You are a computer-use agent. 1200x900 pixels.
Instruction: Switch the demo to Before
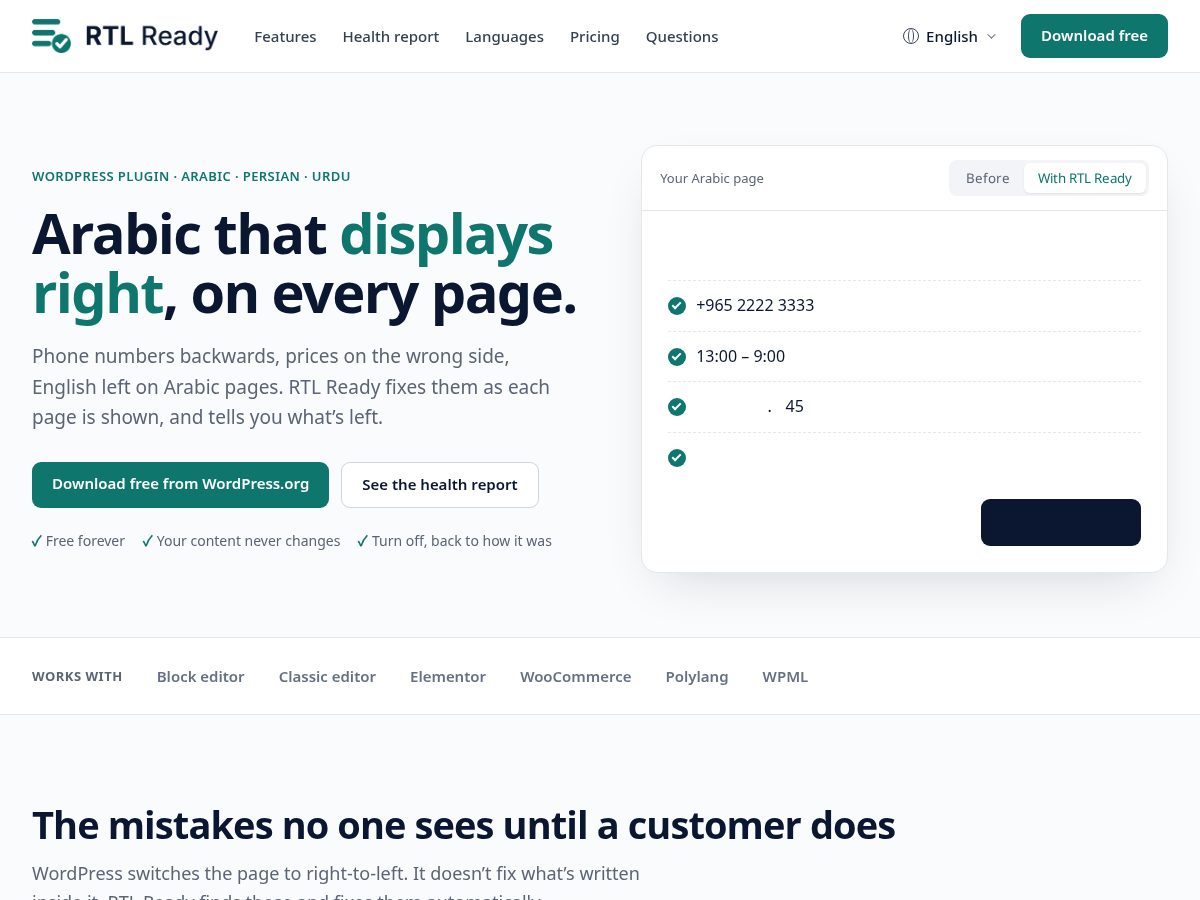coord(988,178)
